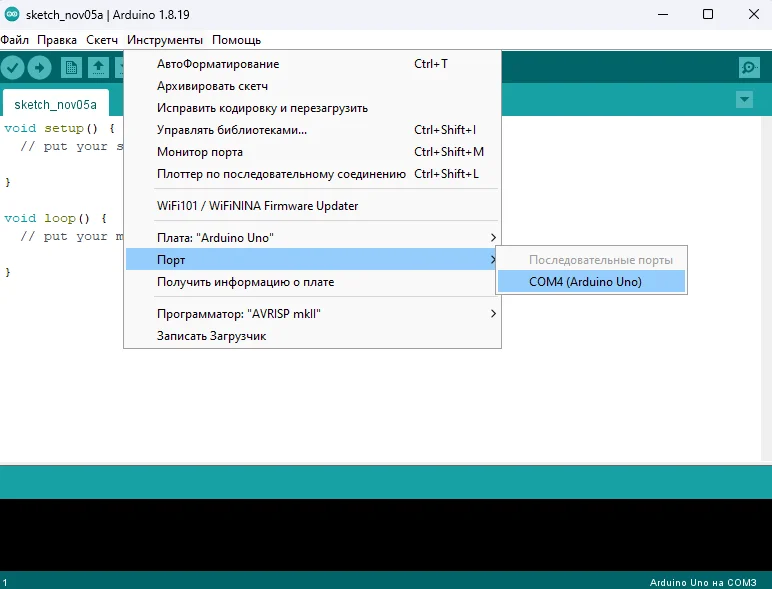Open the Скетч menu
The width and height of the screenshot is (772, 589).
point(102,40)
